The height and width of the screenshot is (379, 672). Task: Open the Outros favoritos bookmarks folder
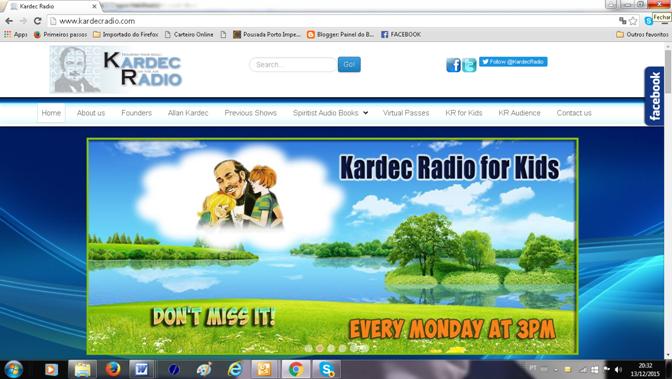pos(642,34)
